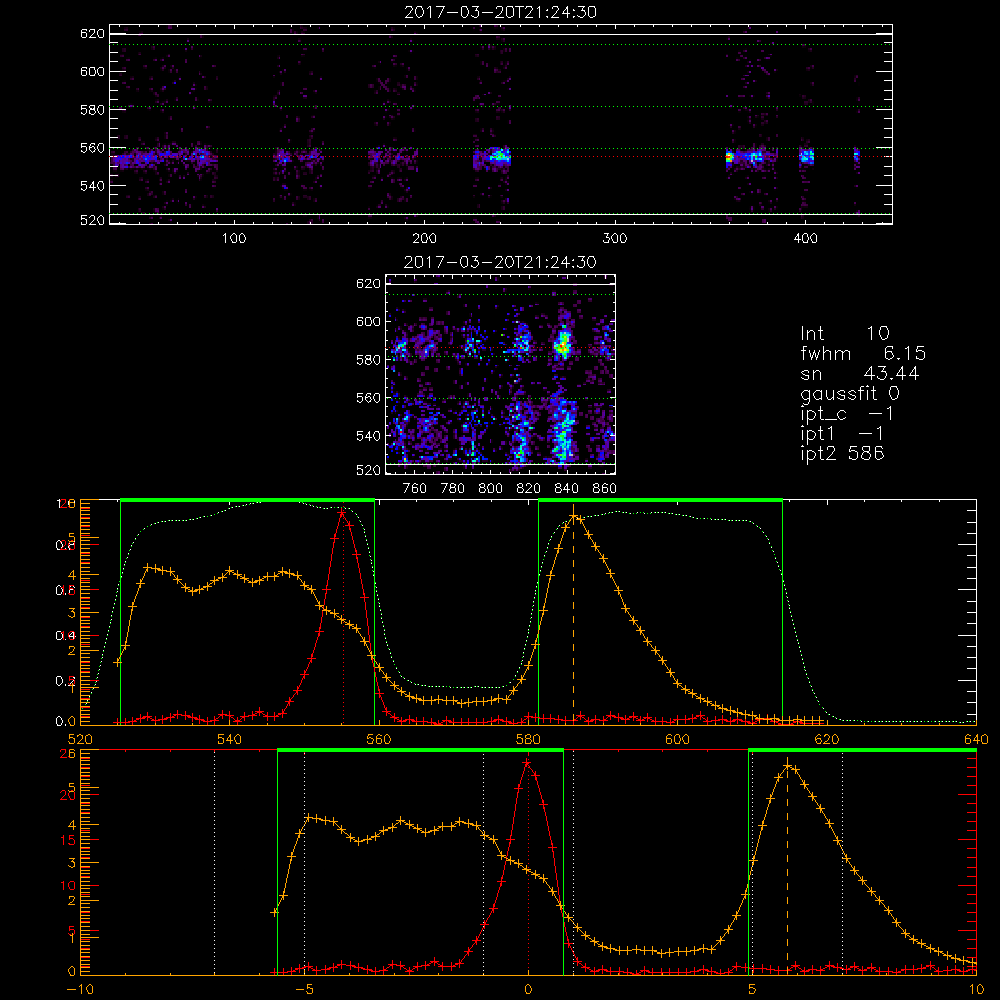Viewport: 1000px width, 1000px height.
Task: Click left thick green bar atop upper line plot
Action: [247, 500]
